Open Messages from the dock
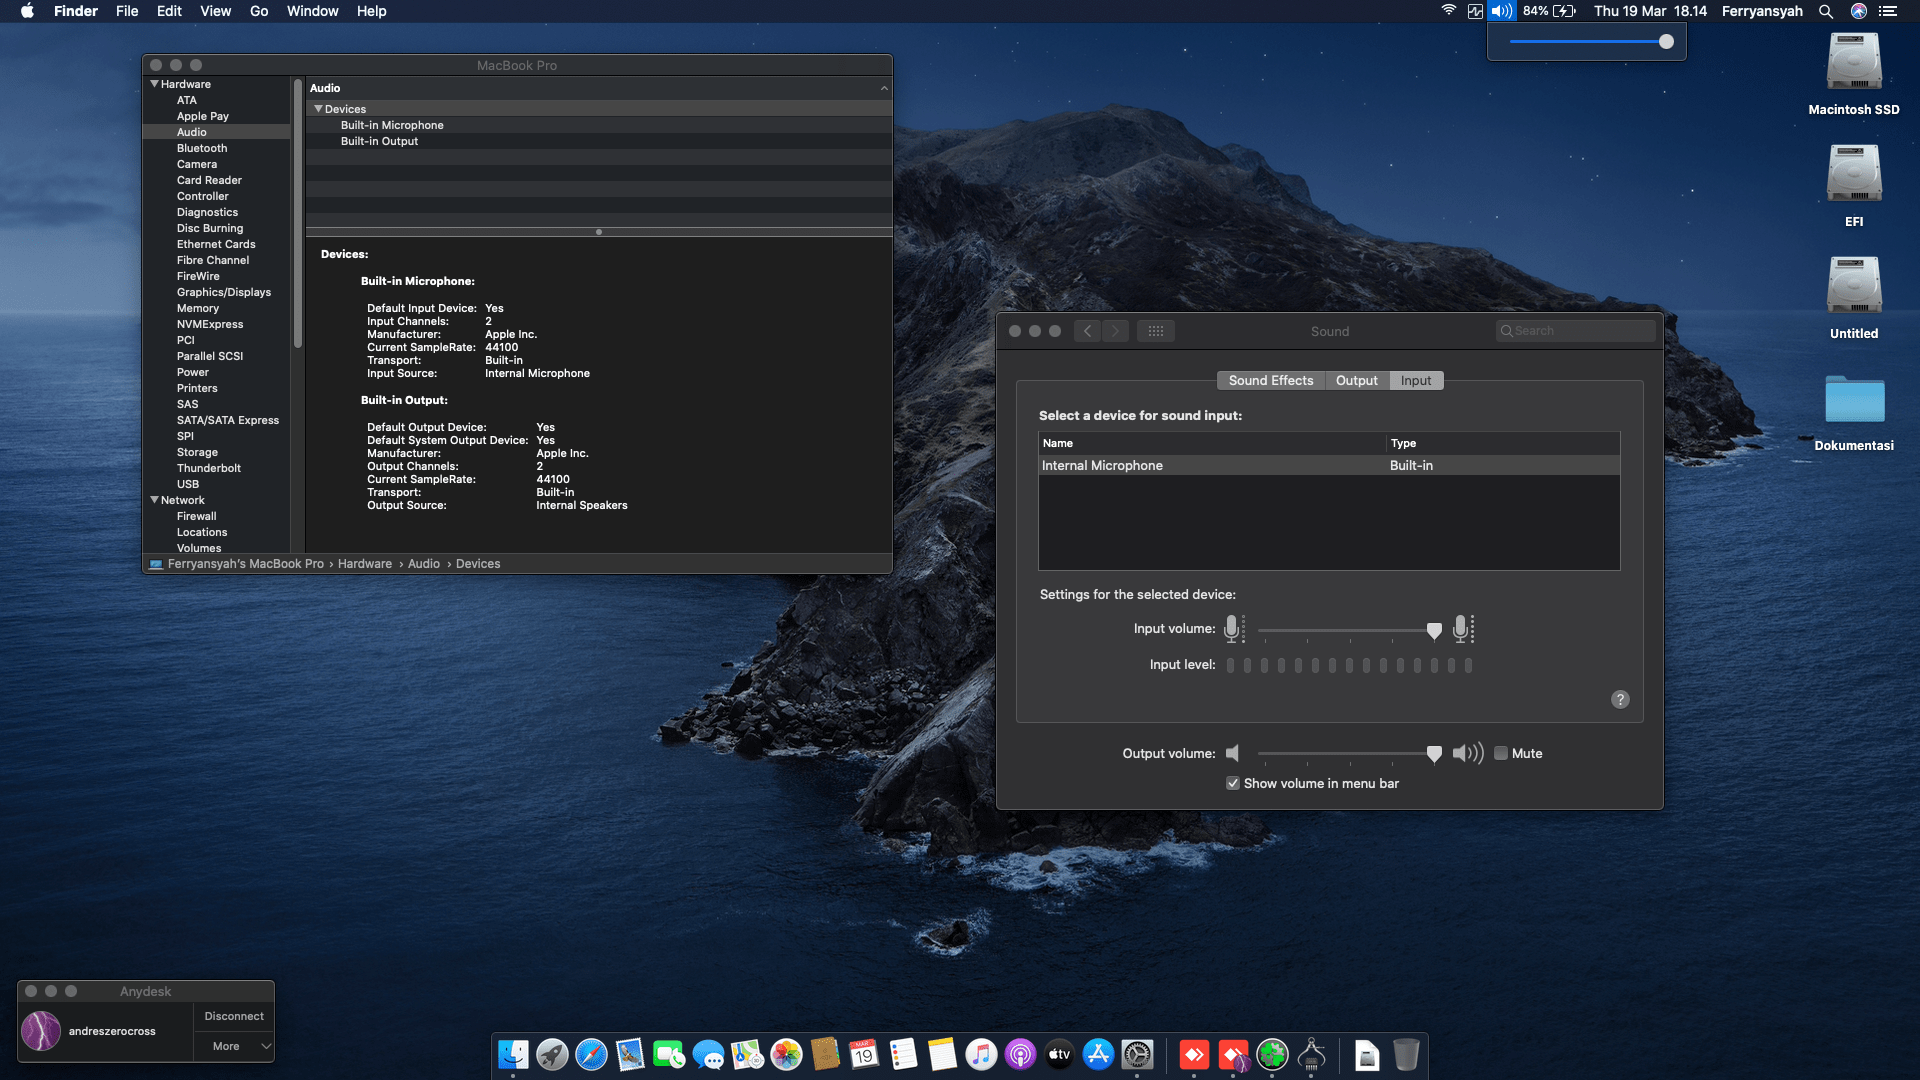1920x1080 pixels. click(708, 1054)
